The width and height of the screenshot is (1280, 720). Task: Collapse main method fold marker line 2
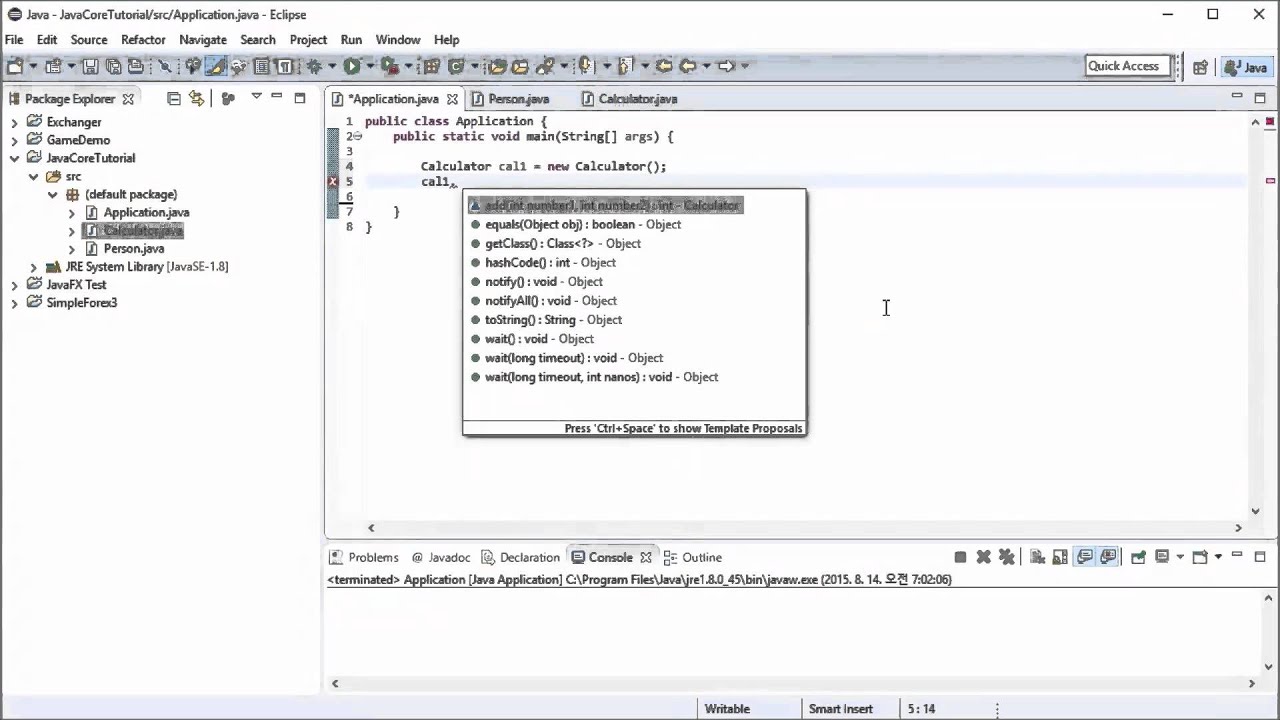357,136
